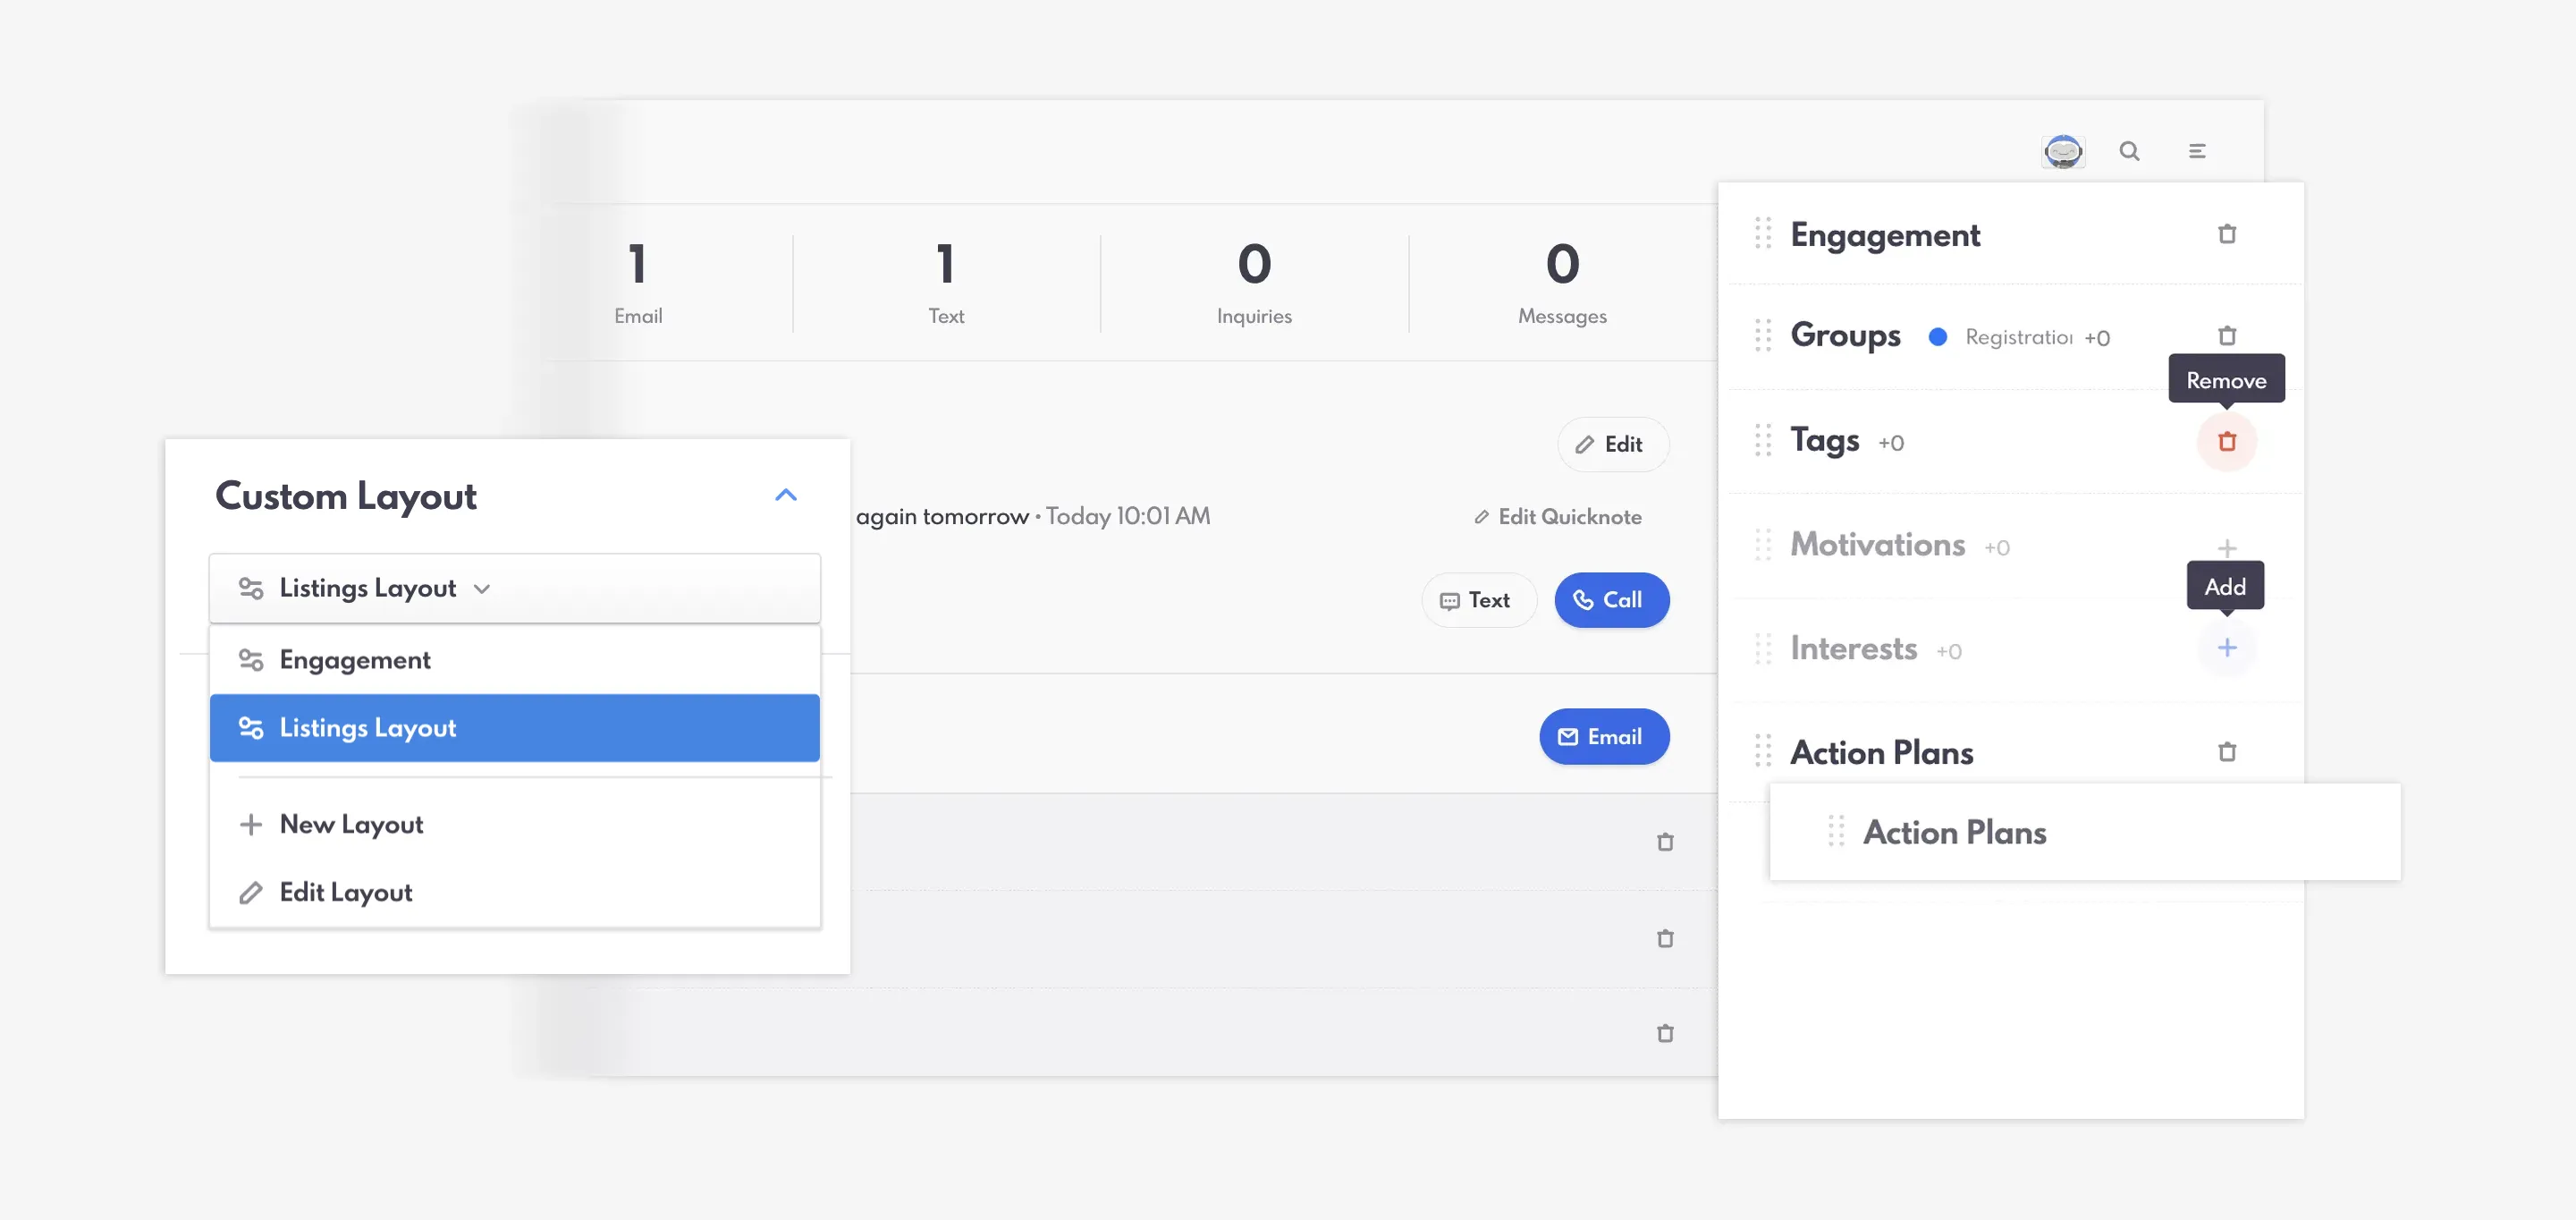Remove Action Plans section via trash icon

click(x=2227, y=752)
